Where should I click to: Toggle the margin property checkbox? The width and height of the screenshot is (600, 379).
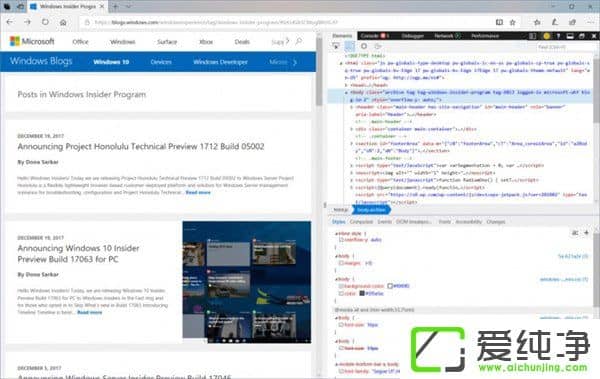coord(341,263)
